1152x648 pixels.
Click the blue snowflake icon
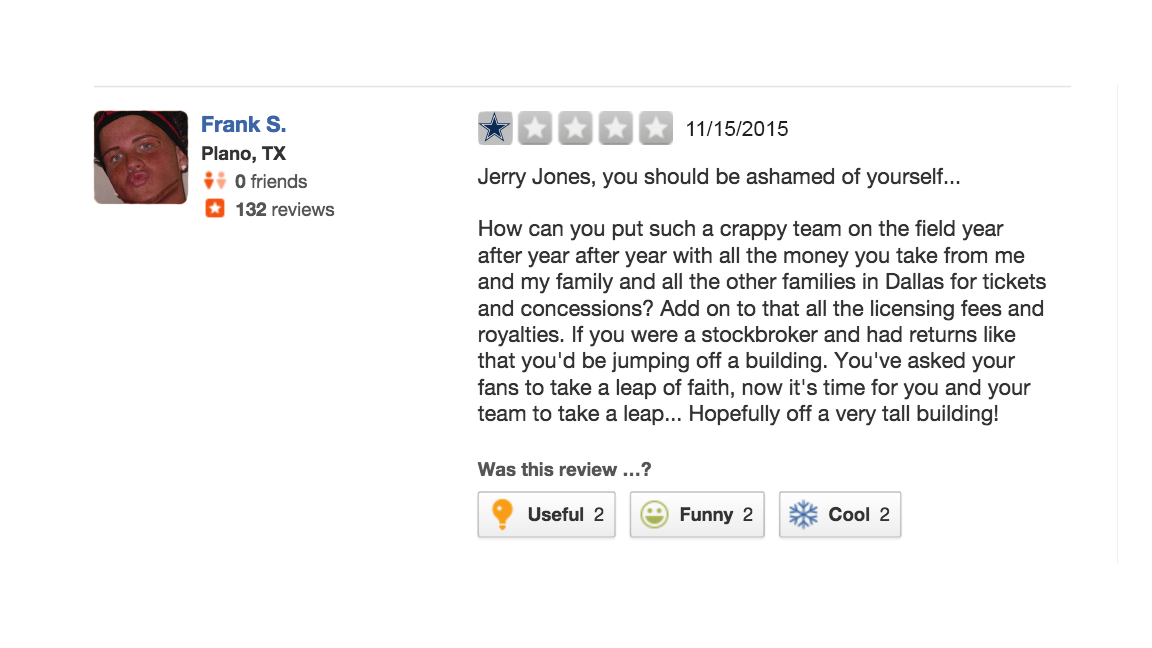click(x=803, y=515)
